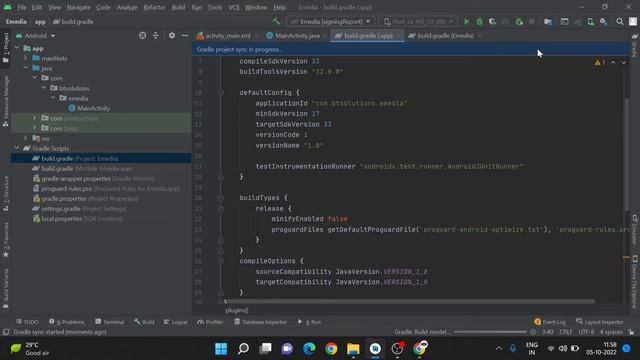Open the Problems tool window
The height and width of the screenshot is (360, 640).
coord(67,322)
